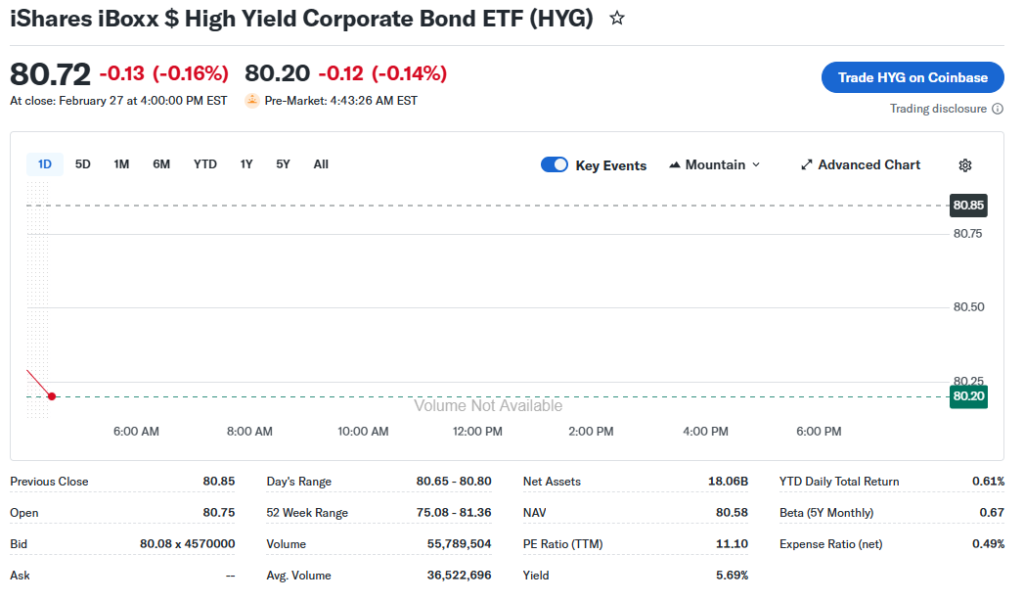Show the 1M chart range

[121, 164]
